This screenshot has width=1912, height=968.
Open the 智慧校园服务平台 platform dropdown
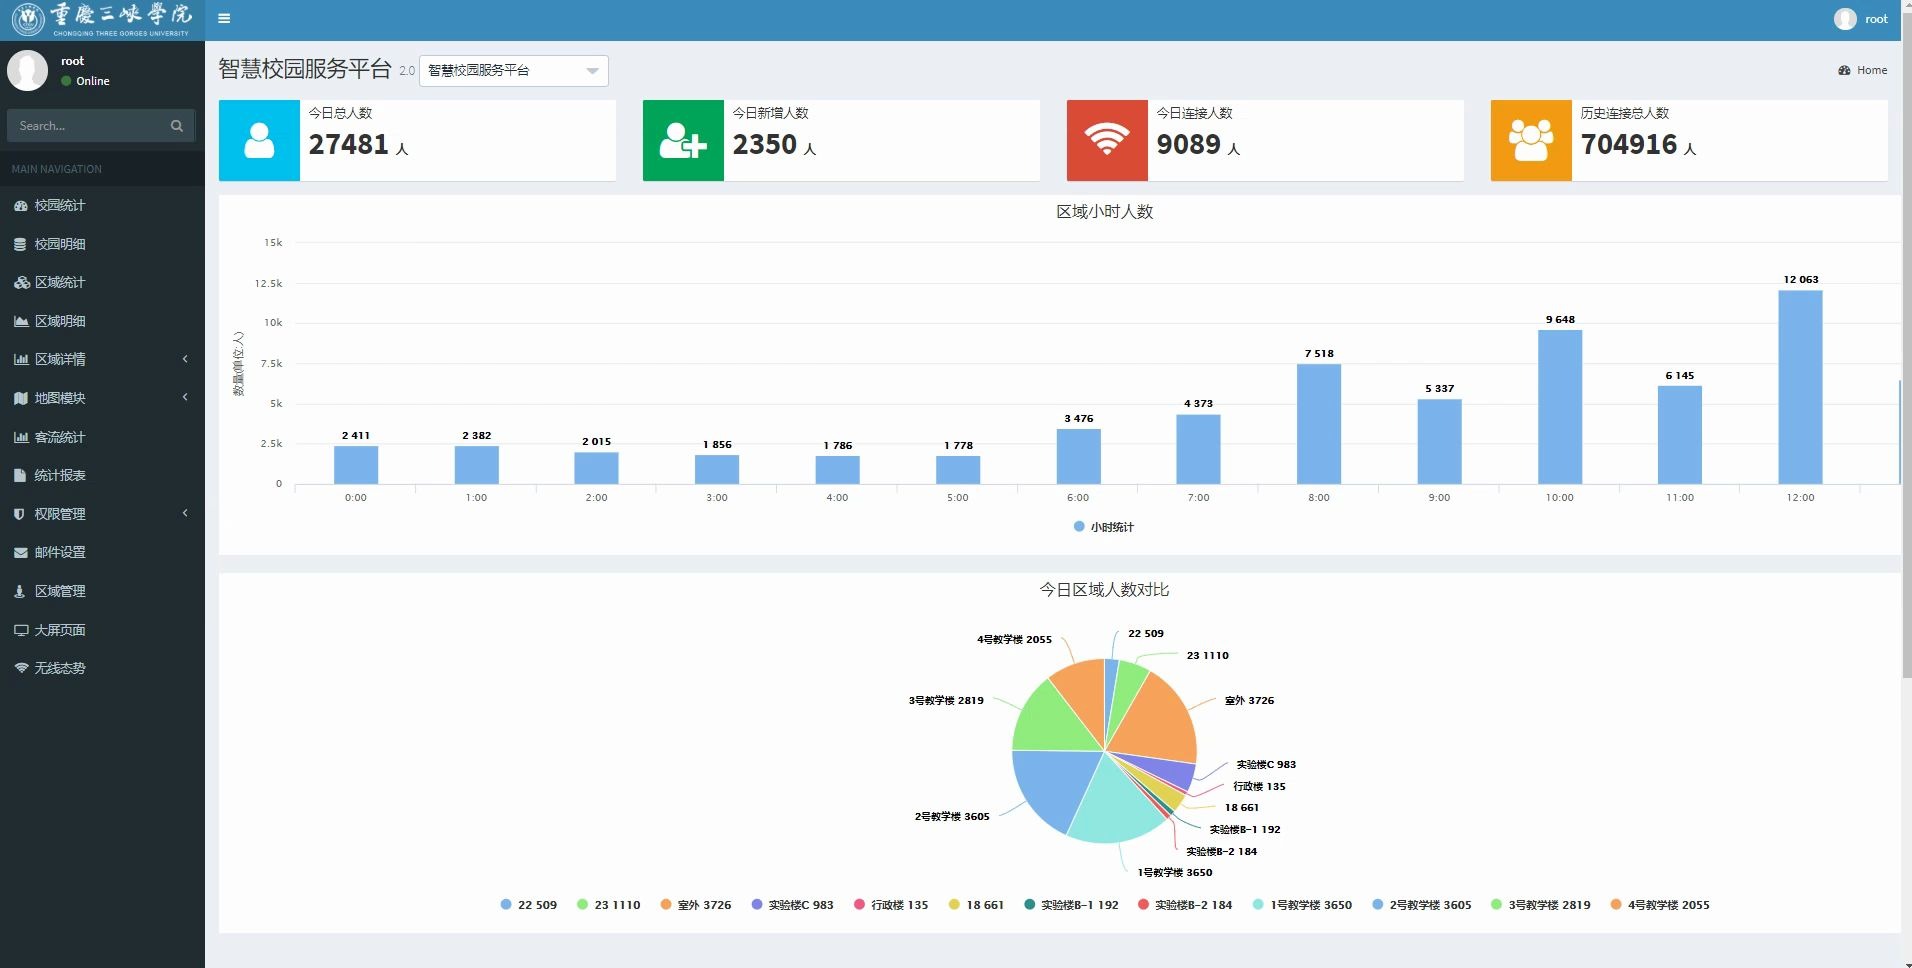tap(514, 70)
